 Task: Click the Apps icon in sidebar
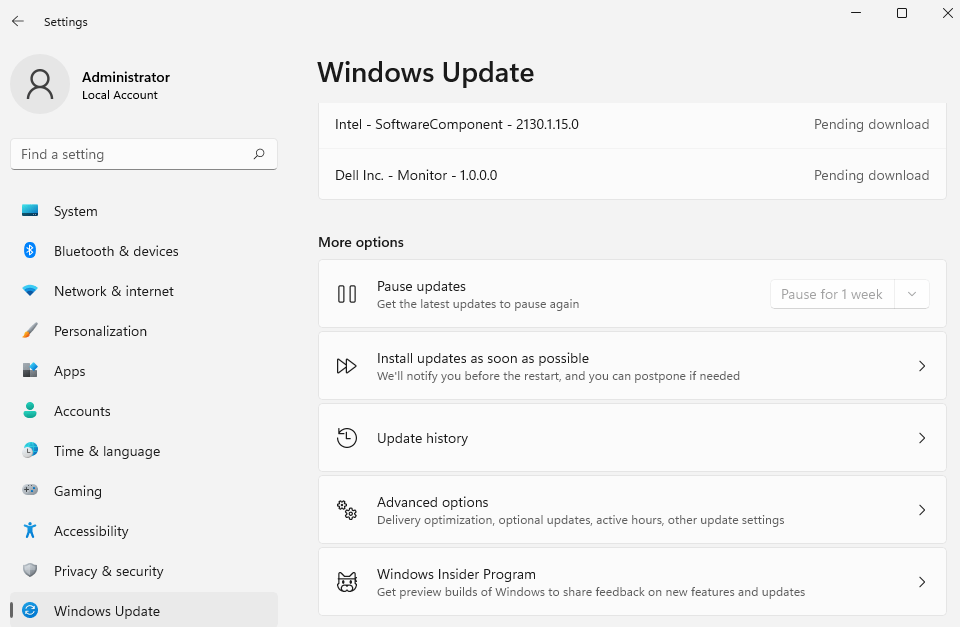point(30,370)
